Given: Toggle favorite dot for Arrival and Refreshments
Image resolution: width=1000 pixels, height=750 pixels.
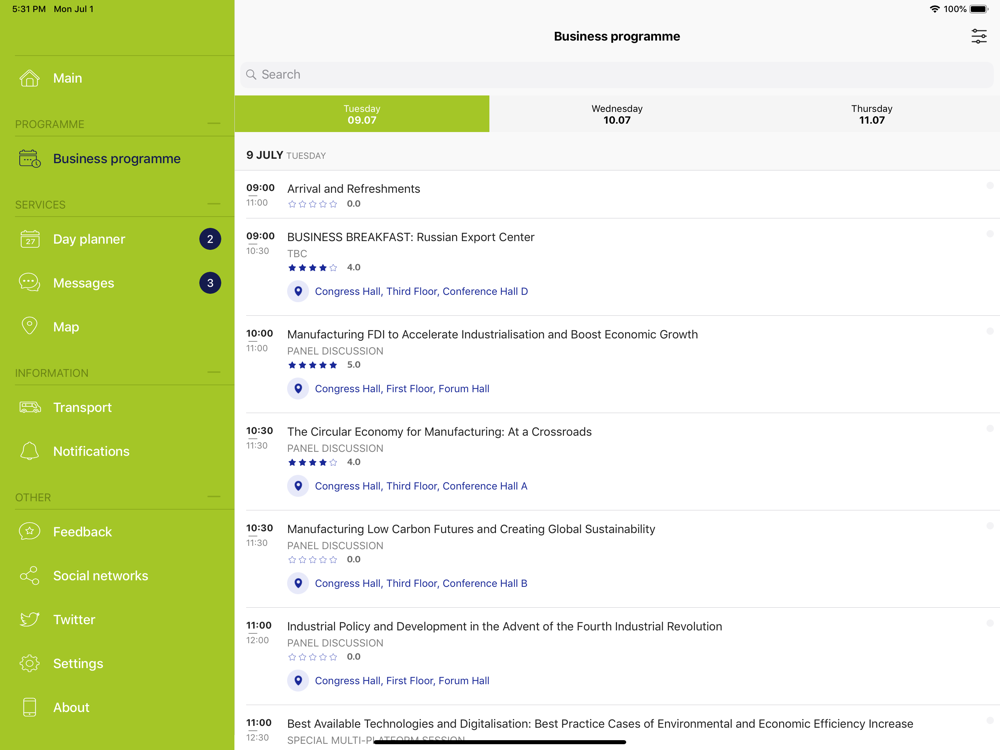Looking at the screenshot, I should point(989,186).
